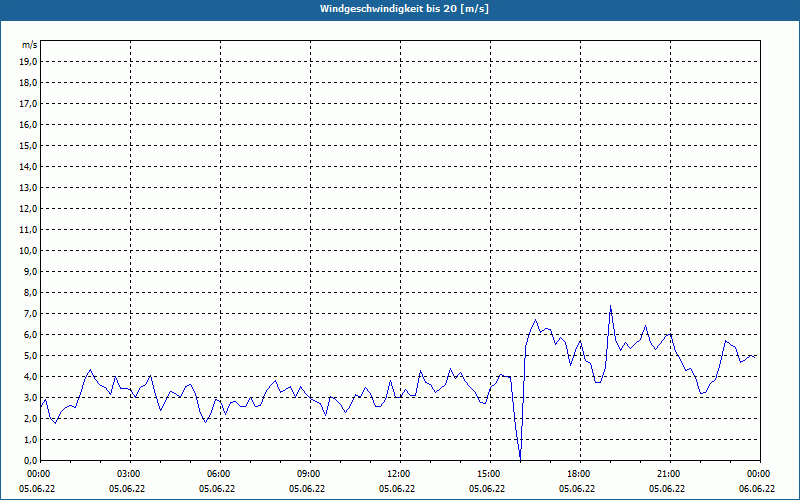Screen dimensions: 800x500
Task: Select the "5,0" y-axis label
Action: click(31, 356)
